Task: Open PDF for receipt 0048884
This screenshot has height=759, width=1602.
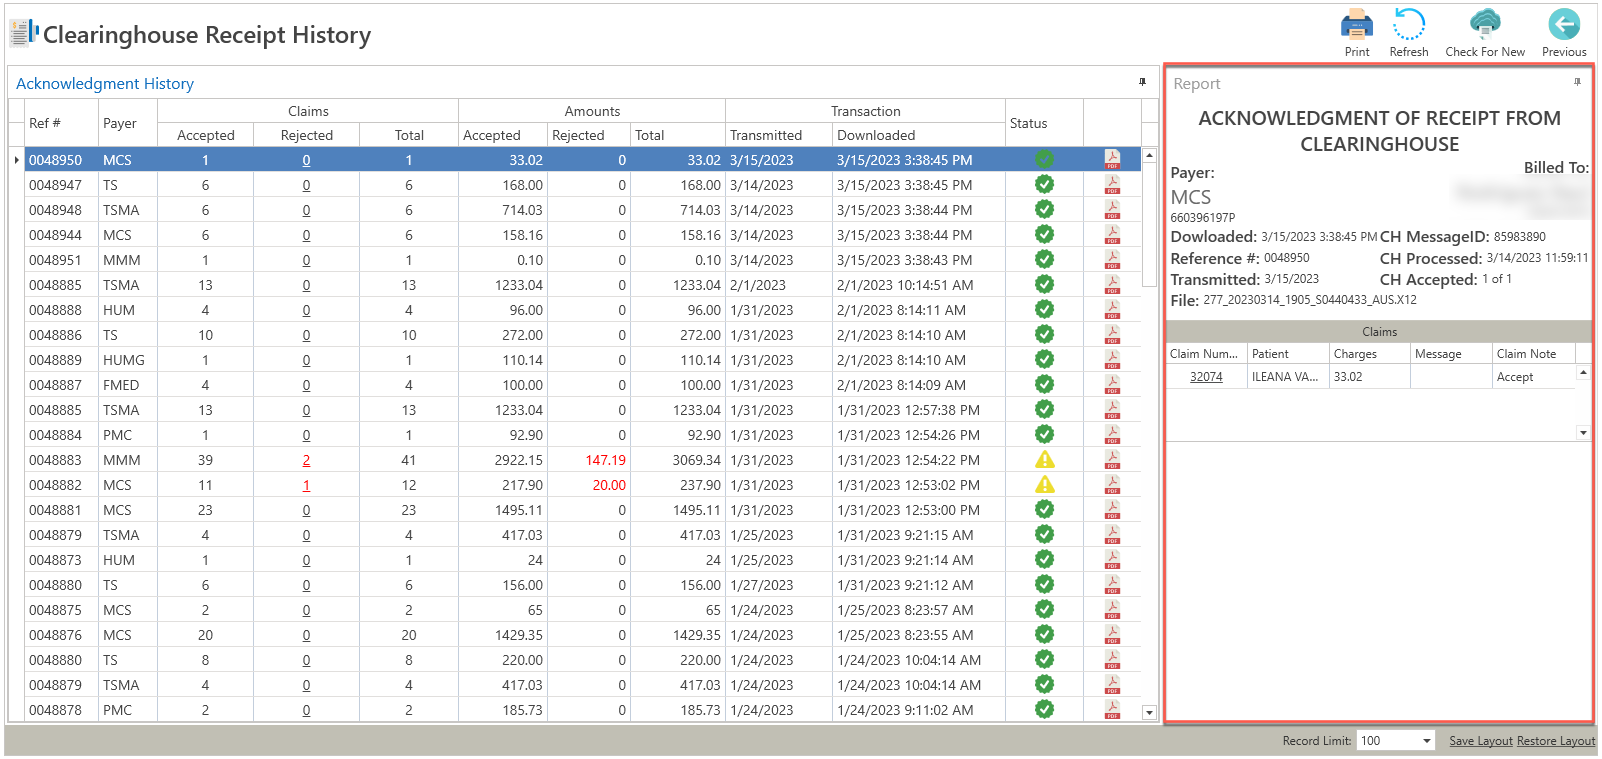Action: [1112, 434]
